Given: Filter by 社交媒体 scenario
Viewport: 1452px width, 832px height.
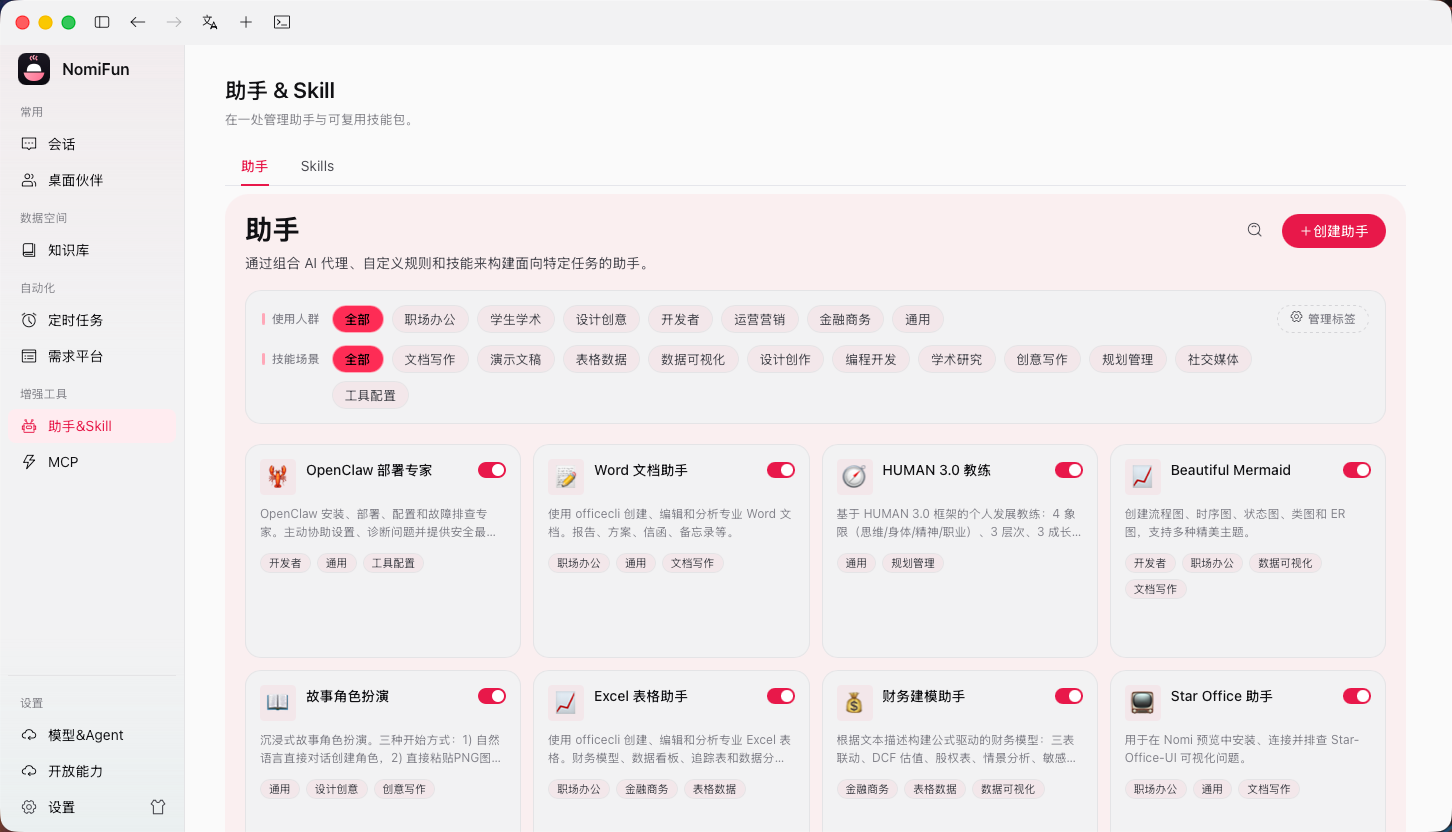Looking at the screenshot, I should pyautogui.click(x=1213, y=359).
